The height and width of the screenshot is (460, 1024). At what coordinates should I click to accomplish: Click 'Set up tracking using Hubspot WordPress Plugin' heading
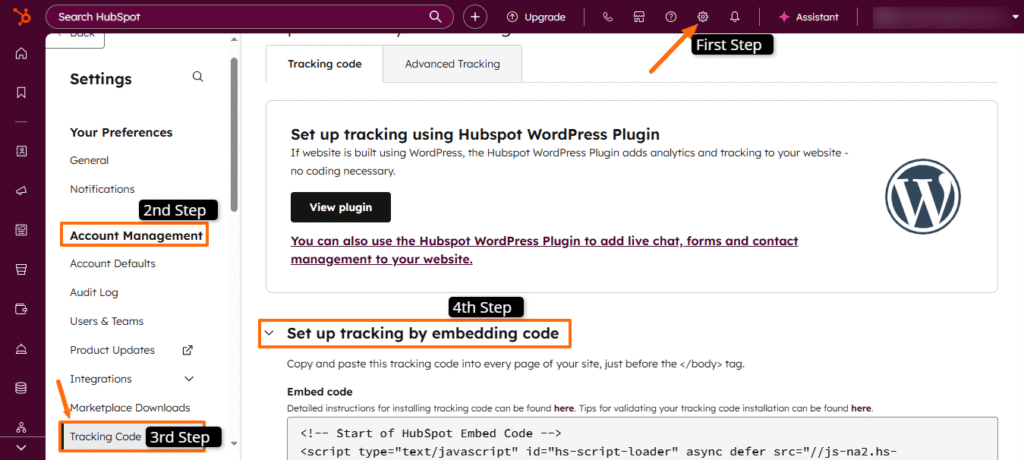click(475, 135)
